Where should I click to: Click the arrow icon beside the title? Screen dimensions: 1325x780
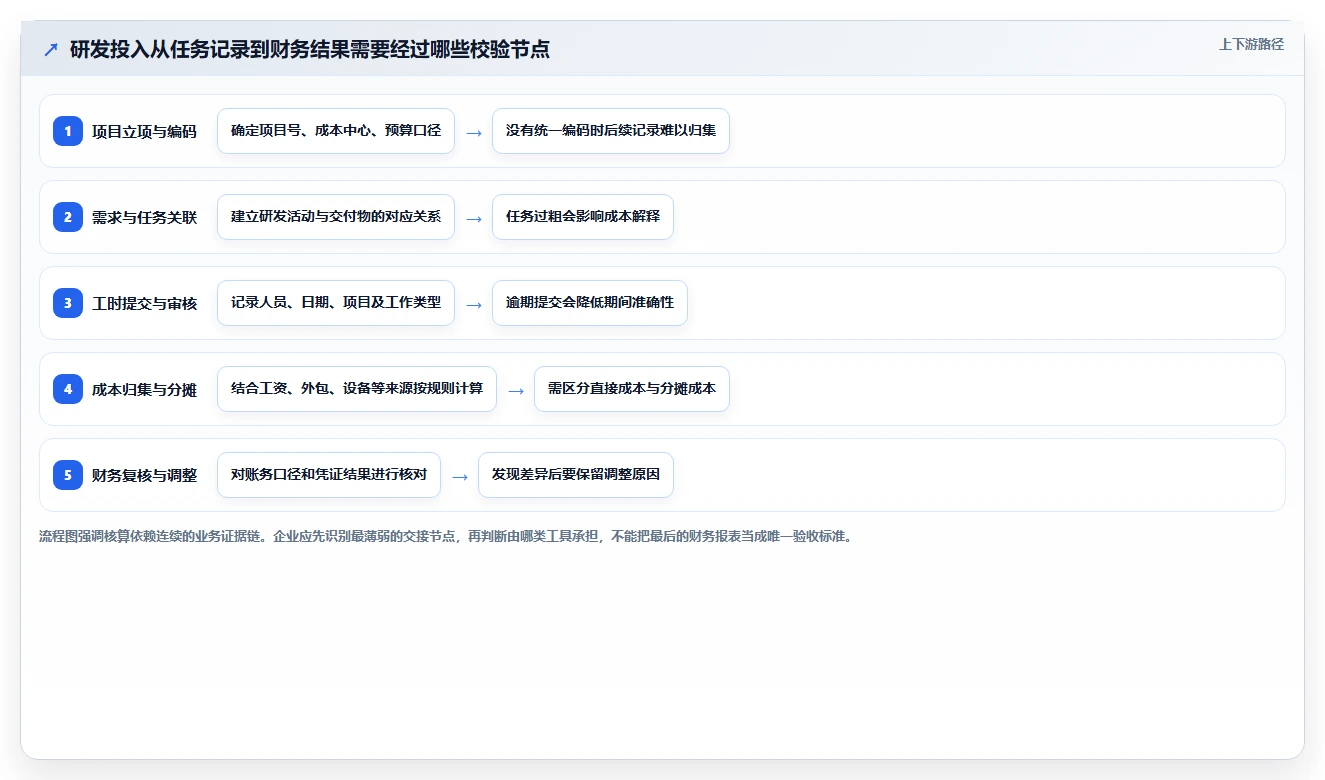pyautogui.click(x=50, y=49)
